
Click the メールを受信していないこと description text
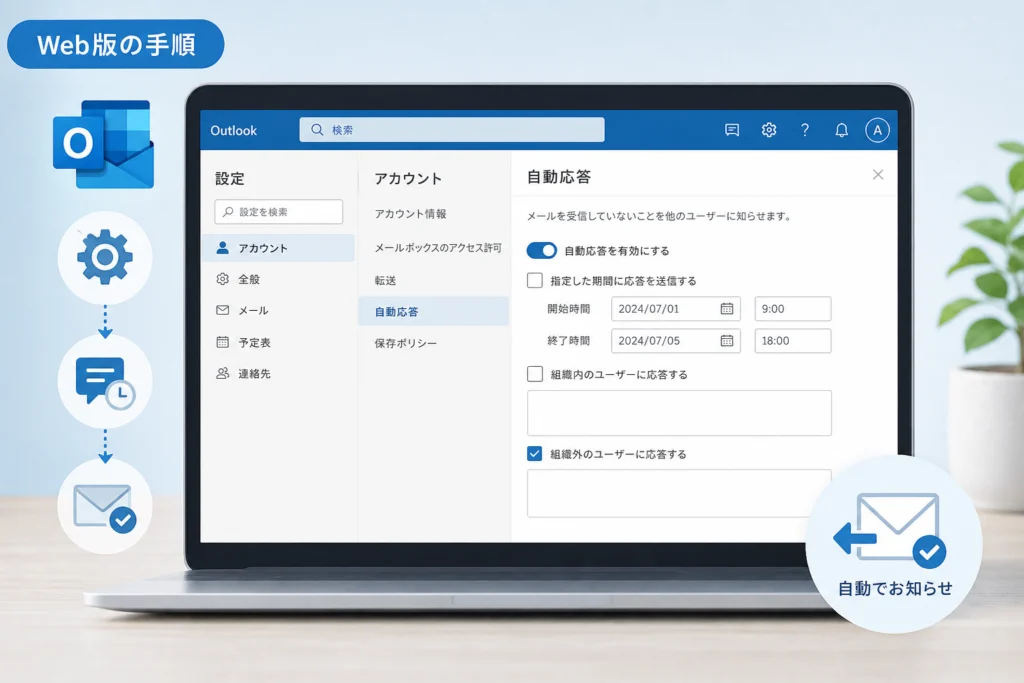659,215
